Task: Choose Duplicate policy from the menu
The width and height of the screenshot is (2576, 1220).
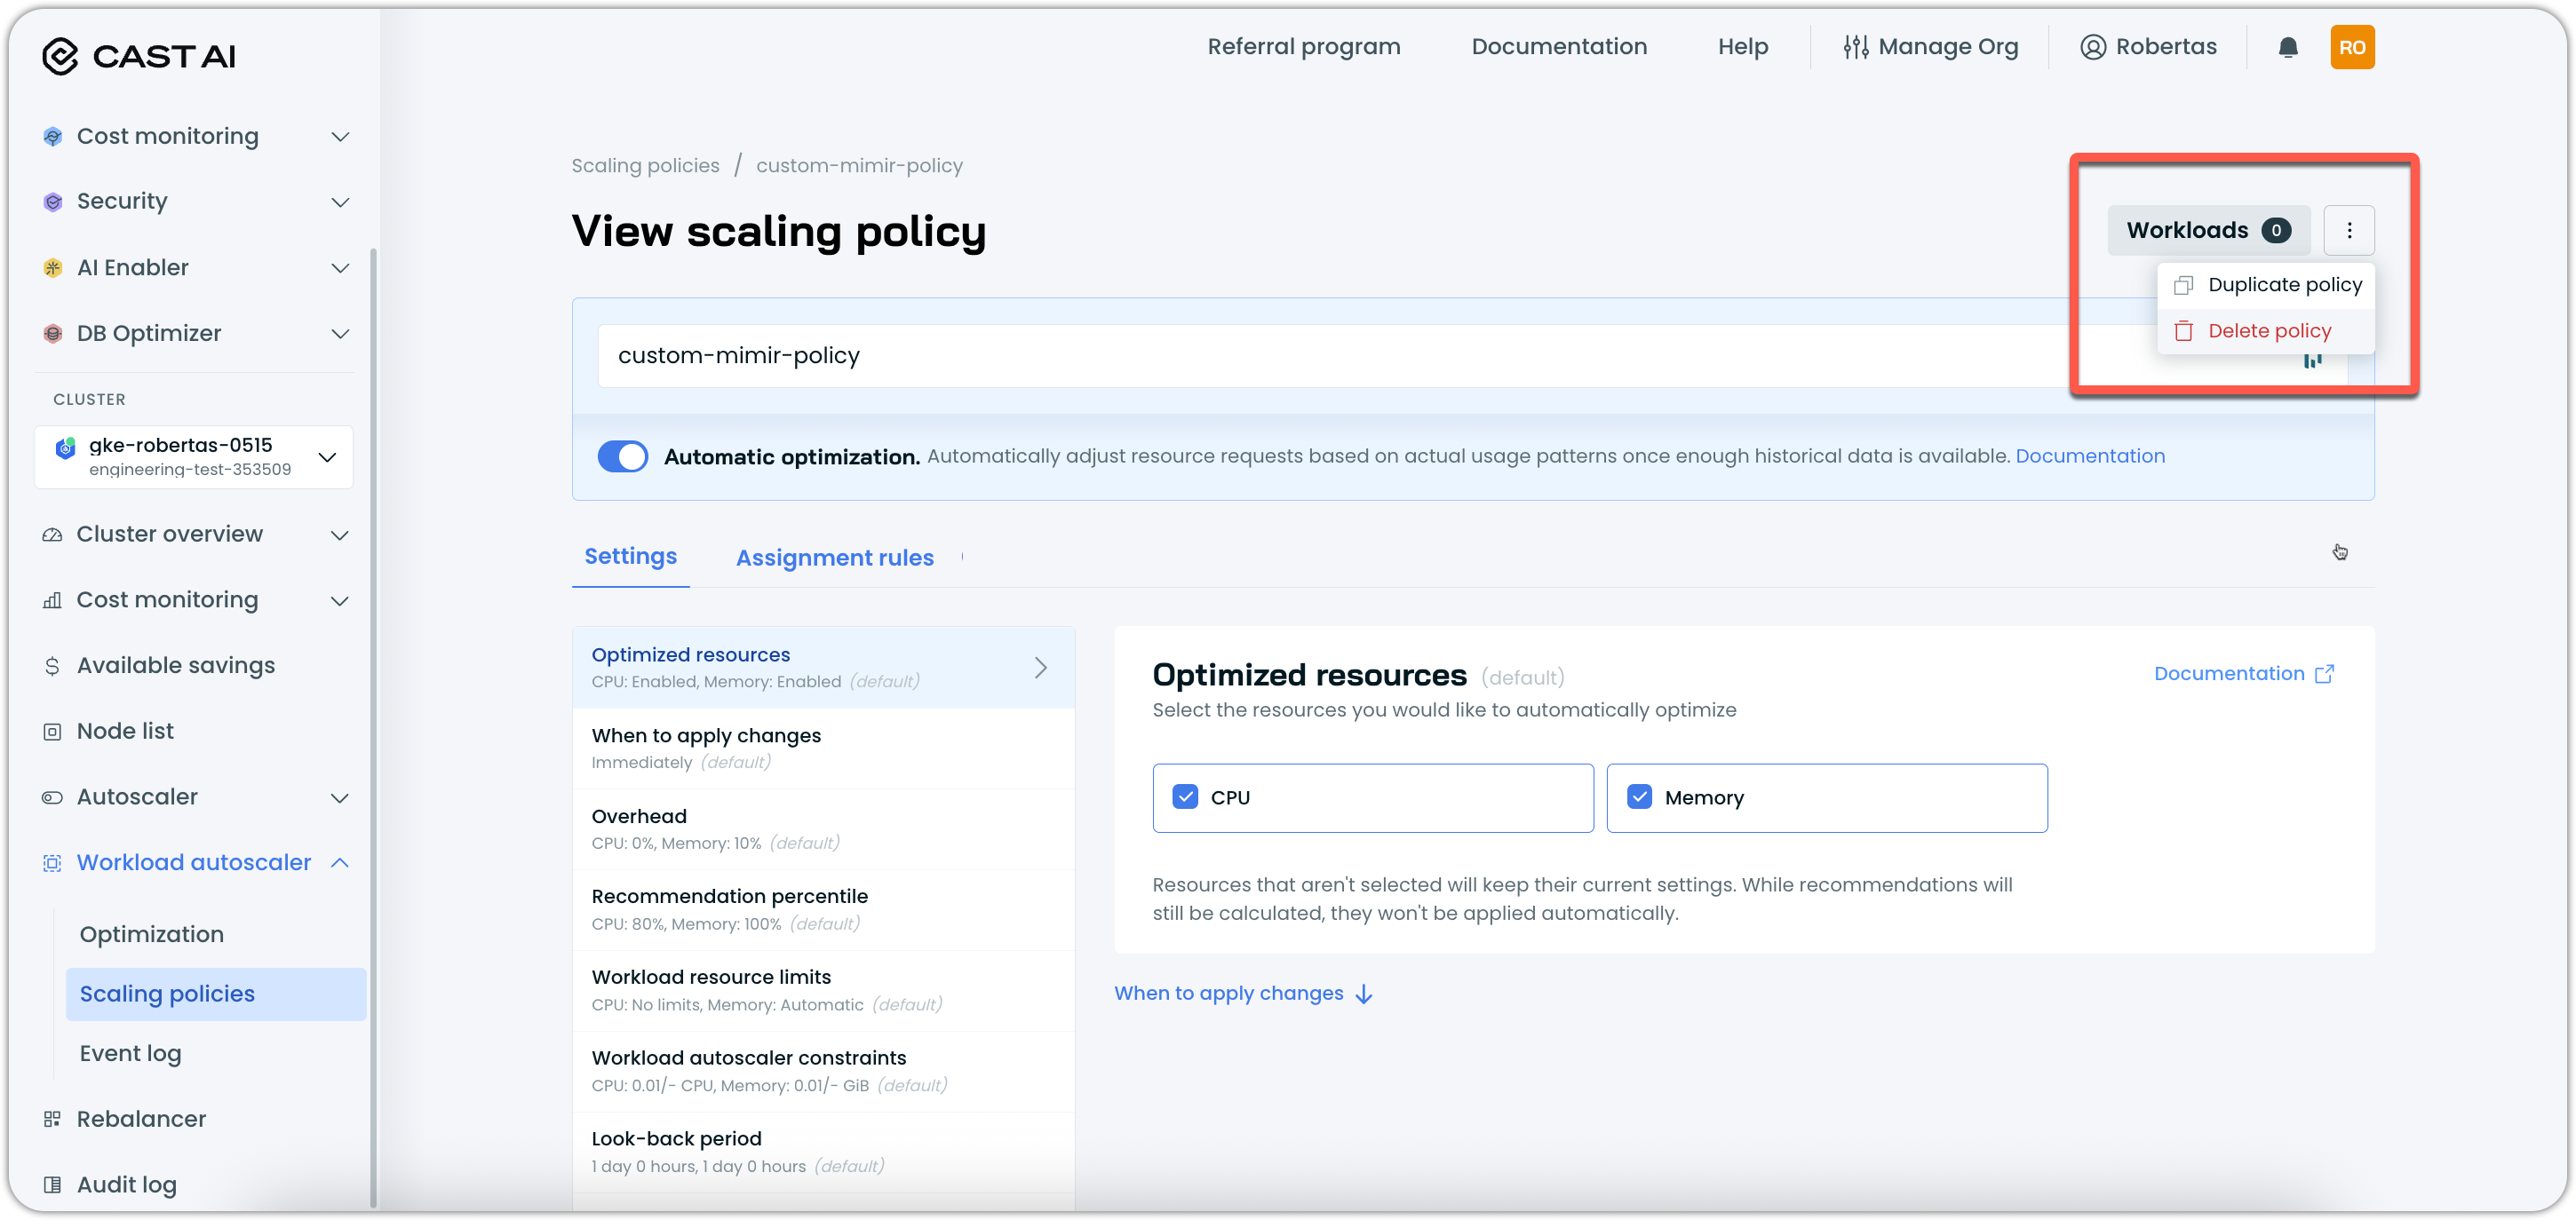Action: point(2283,285)
